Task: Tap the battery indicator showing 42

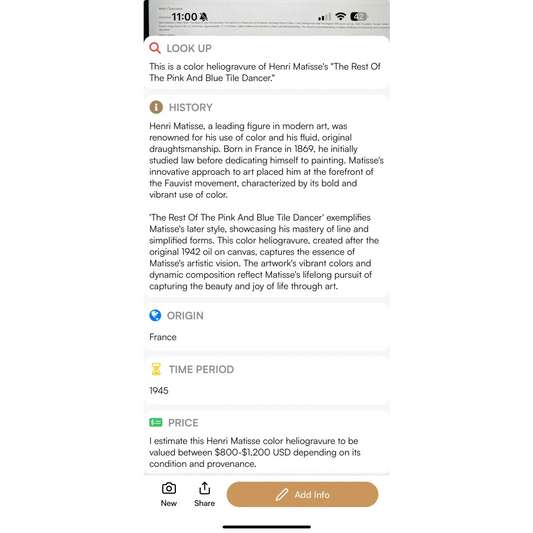Action: [359, 16]
